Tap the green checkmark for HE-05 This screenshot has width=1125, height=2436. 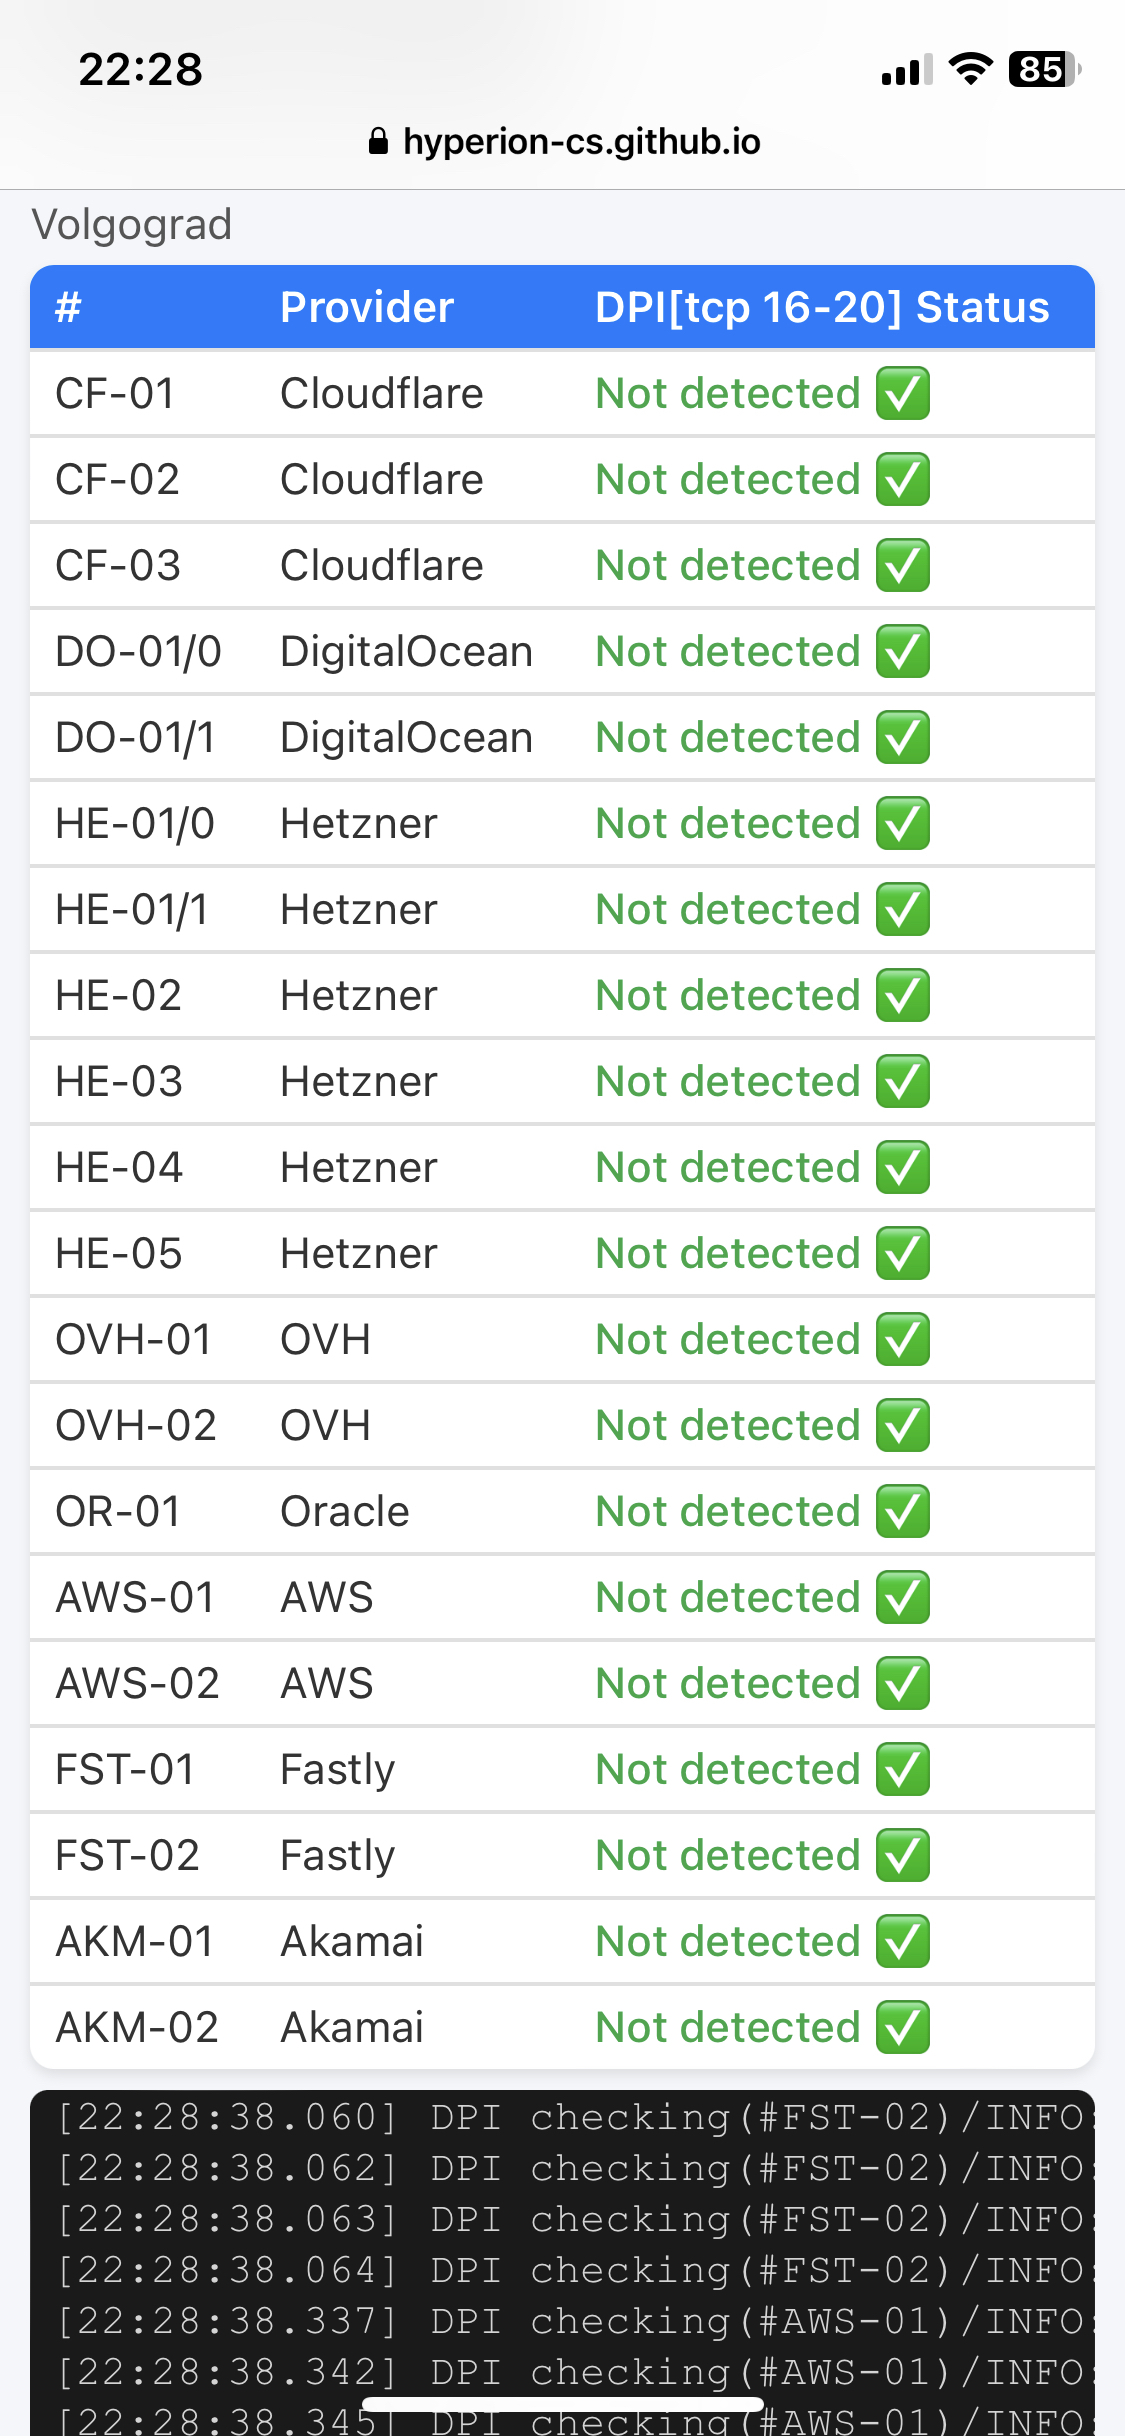903,1253
